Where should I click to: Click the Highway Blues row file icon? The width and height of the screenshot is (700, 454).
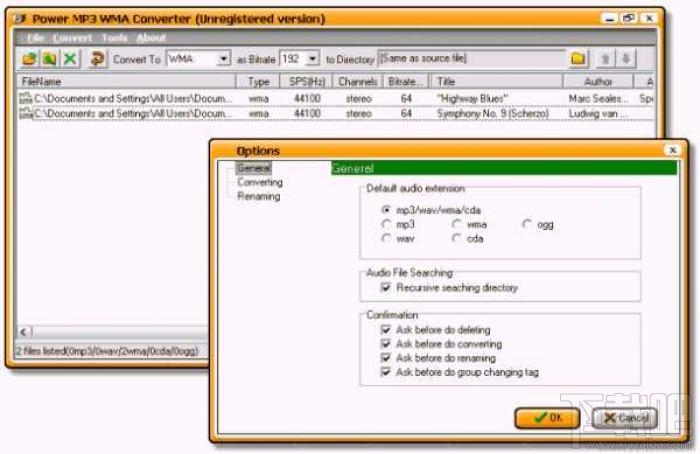26,98
